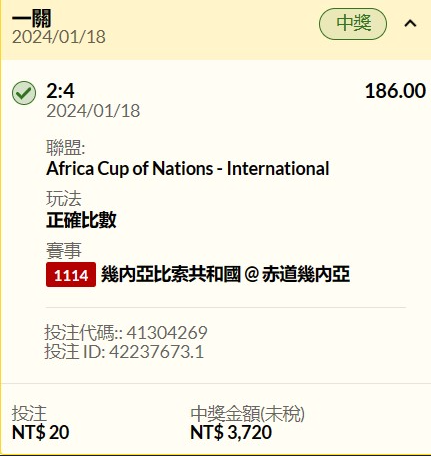Select the bet ID 42237673.1
The image size is (431, 456).
click(156, 352)
